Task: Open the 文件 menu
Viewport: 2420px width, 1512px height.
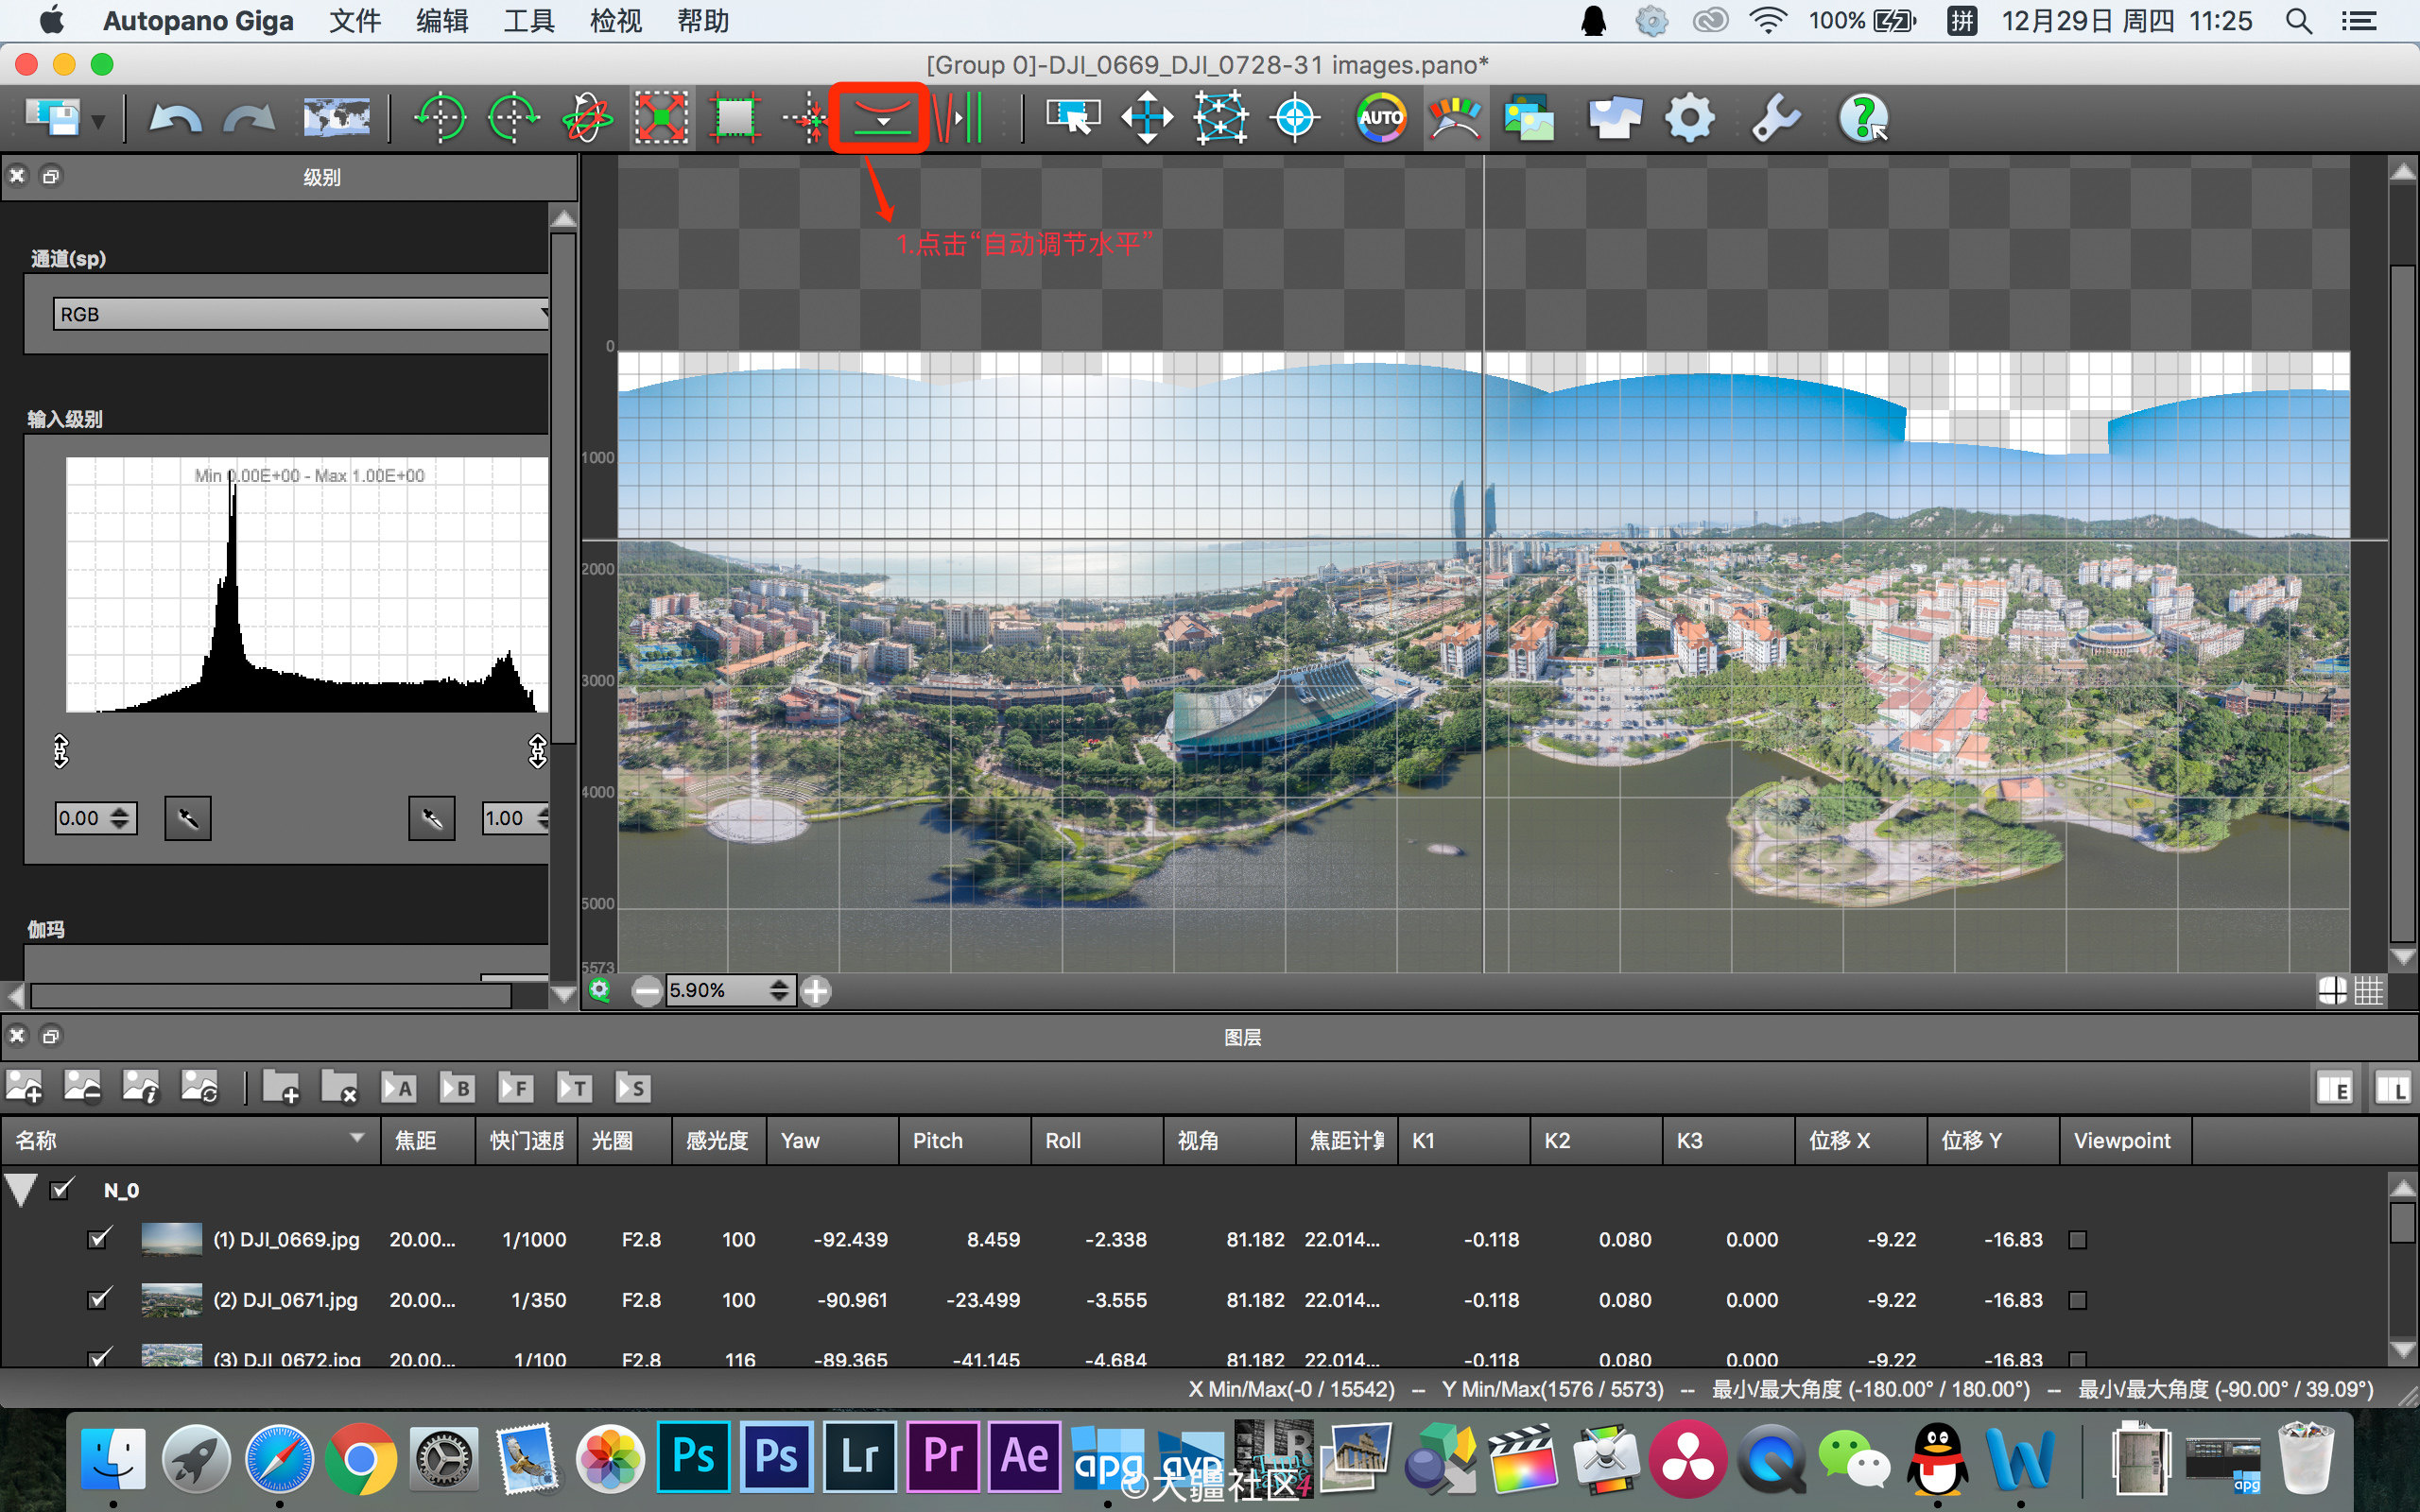Action: coord(354,21)
